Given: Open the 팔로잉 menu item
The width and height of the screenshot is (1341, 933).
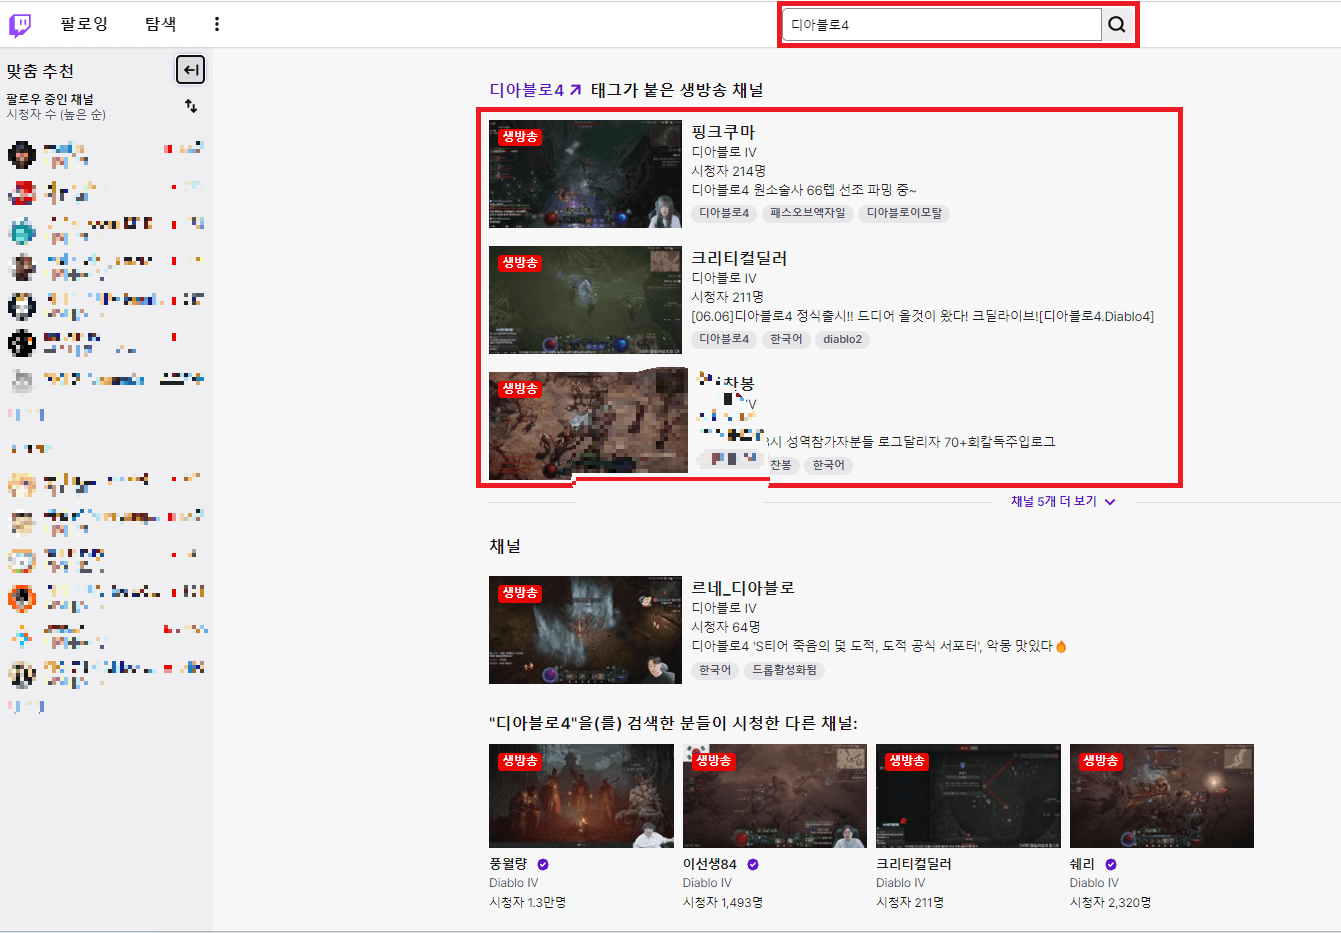Looking at the screenshot, I should coord(84,23).
